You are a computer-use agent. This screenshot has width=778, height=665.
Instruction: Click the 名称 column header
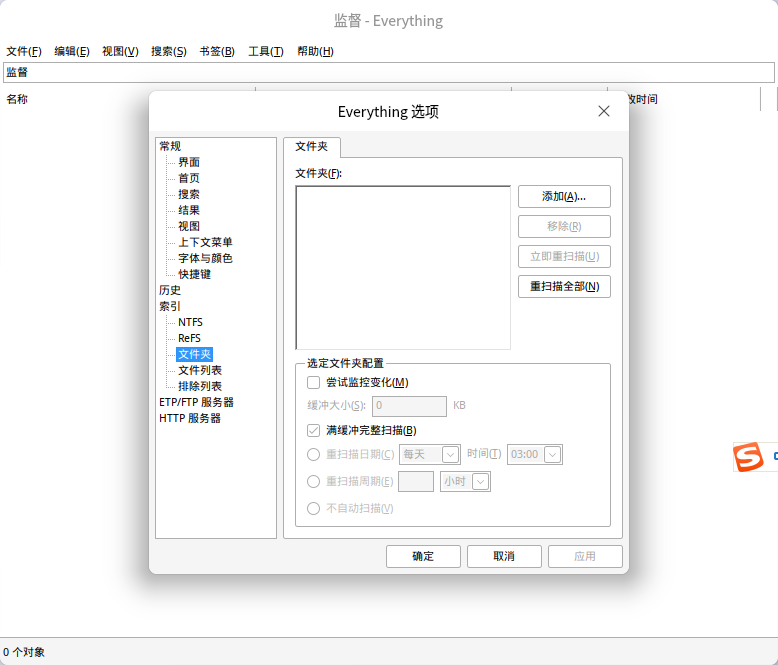pyautogui.click(x=17, y=99)
